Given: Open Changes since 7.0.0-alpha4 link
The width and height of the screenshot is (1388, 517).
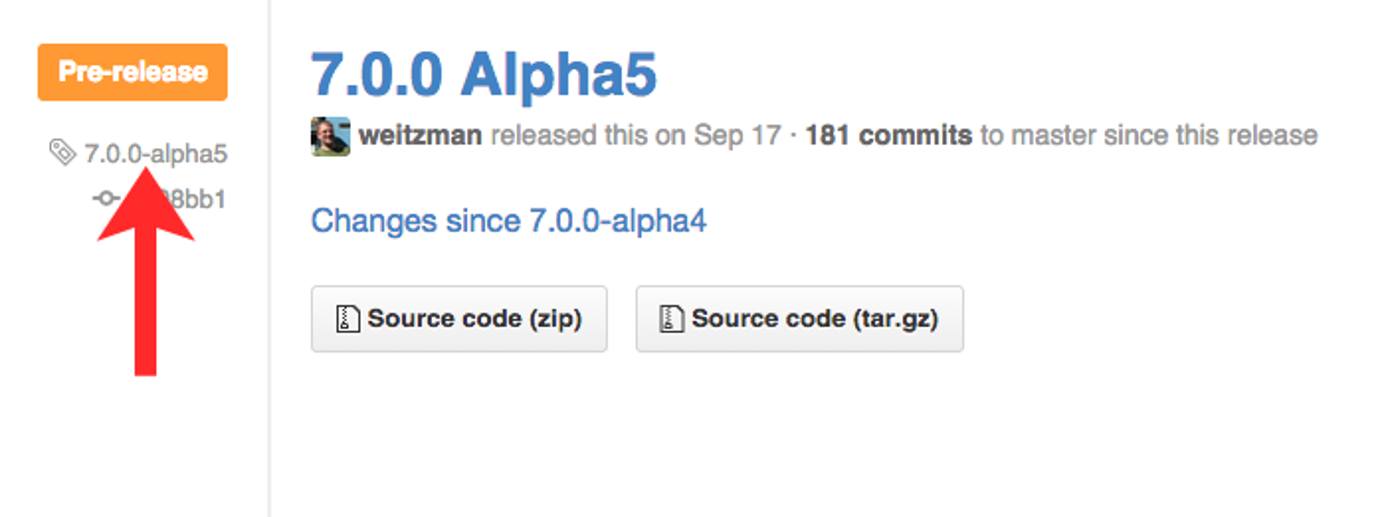Looking at the screenshot, I should [x=509, y=220].
